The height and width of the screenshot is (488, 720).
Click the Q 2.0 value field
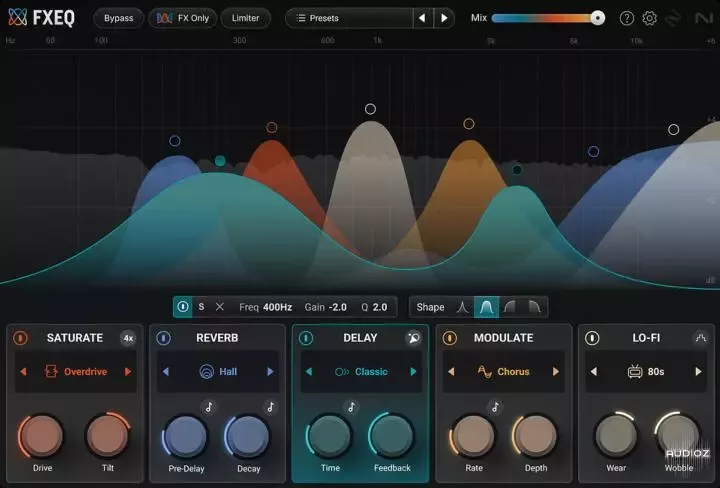click(374, 307)
